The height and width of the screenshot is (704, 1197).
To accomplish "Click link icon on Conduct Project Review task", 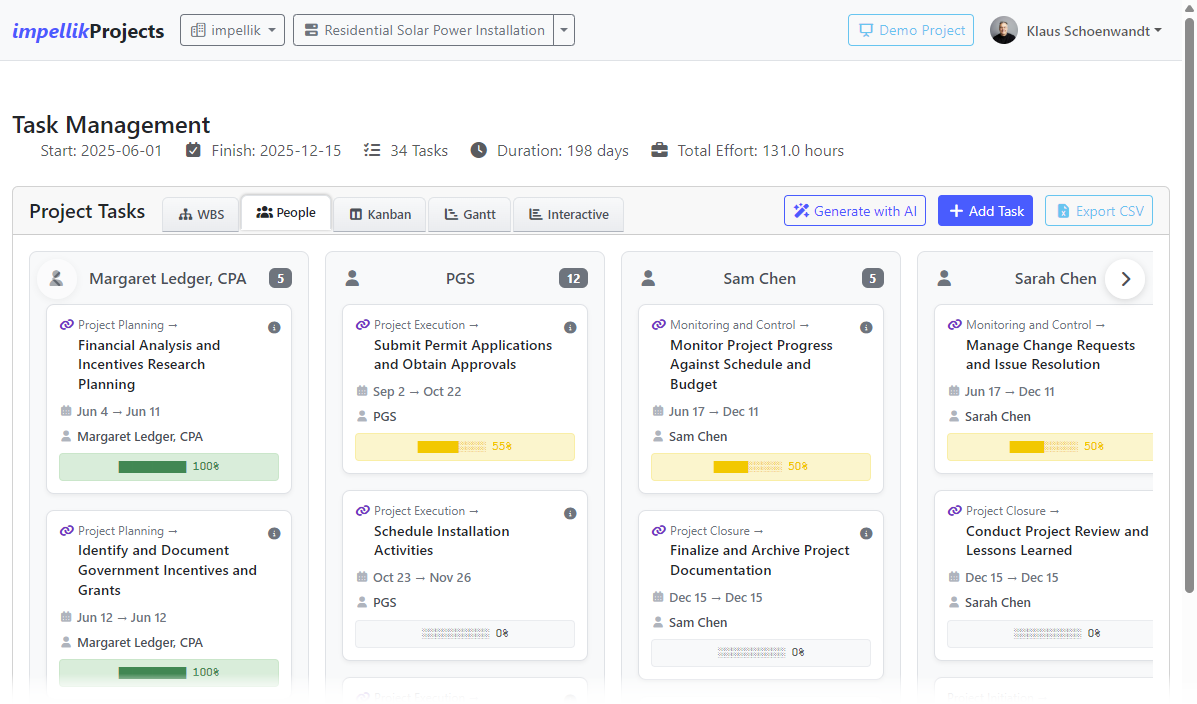I will [955, 511].
